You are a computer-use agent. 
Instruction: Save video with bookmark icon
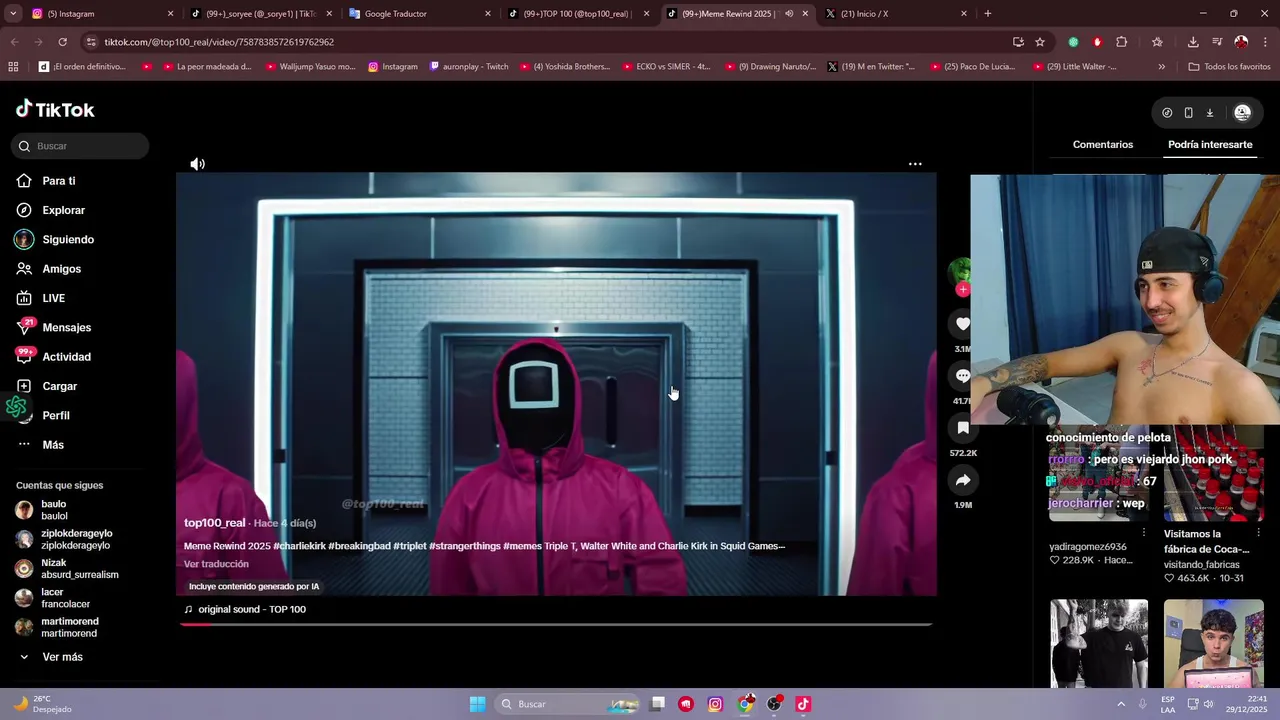pyautogui.click(x=962, y=428)
